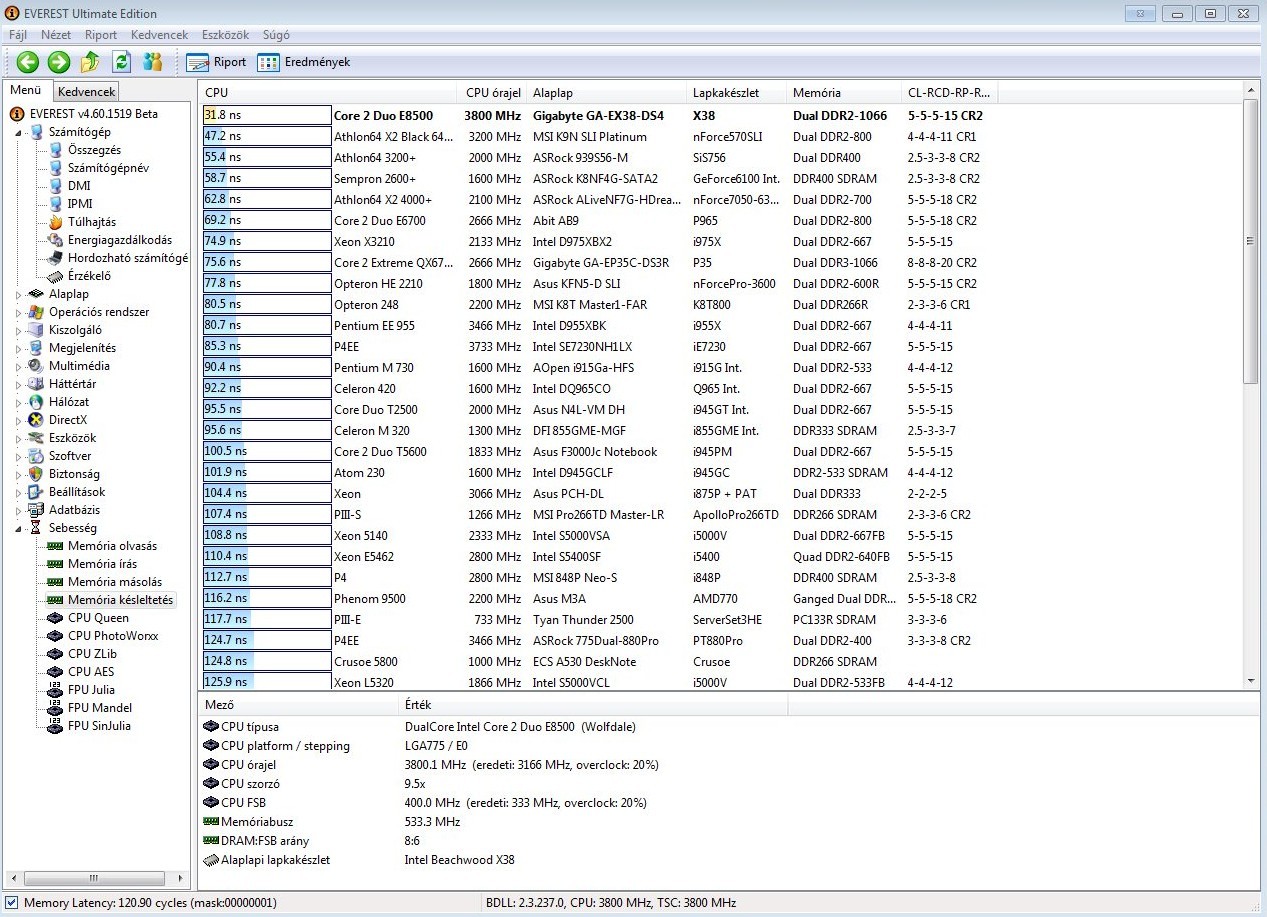Sort by CL-RCD-RP-R... column header

(950, 92)
